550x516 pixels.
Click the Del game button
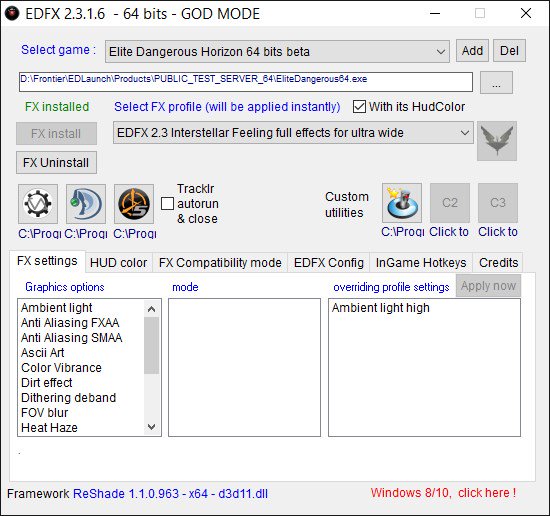pyautogui.click(x=509, y=51)
